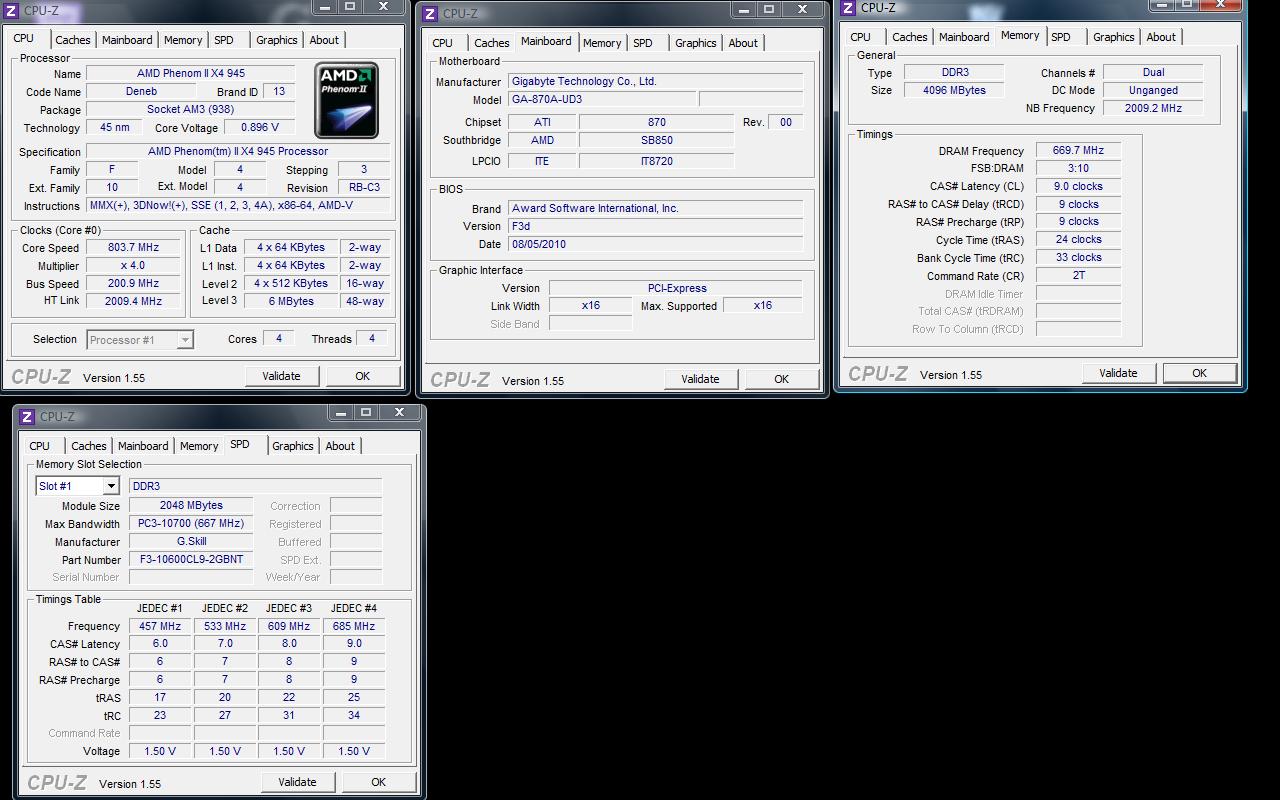Viewport: 1280px width, 800px height.
Task: Switch to CPU tab in the SPD window
Action: tap(40, 446)
